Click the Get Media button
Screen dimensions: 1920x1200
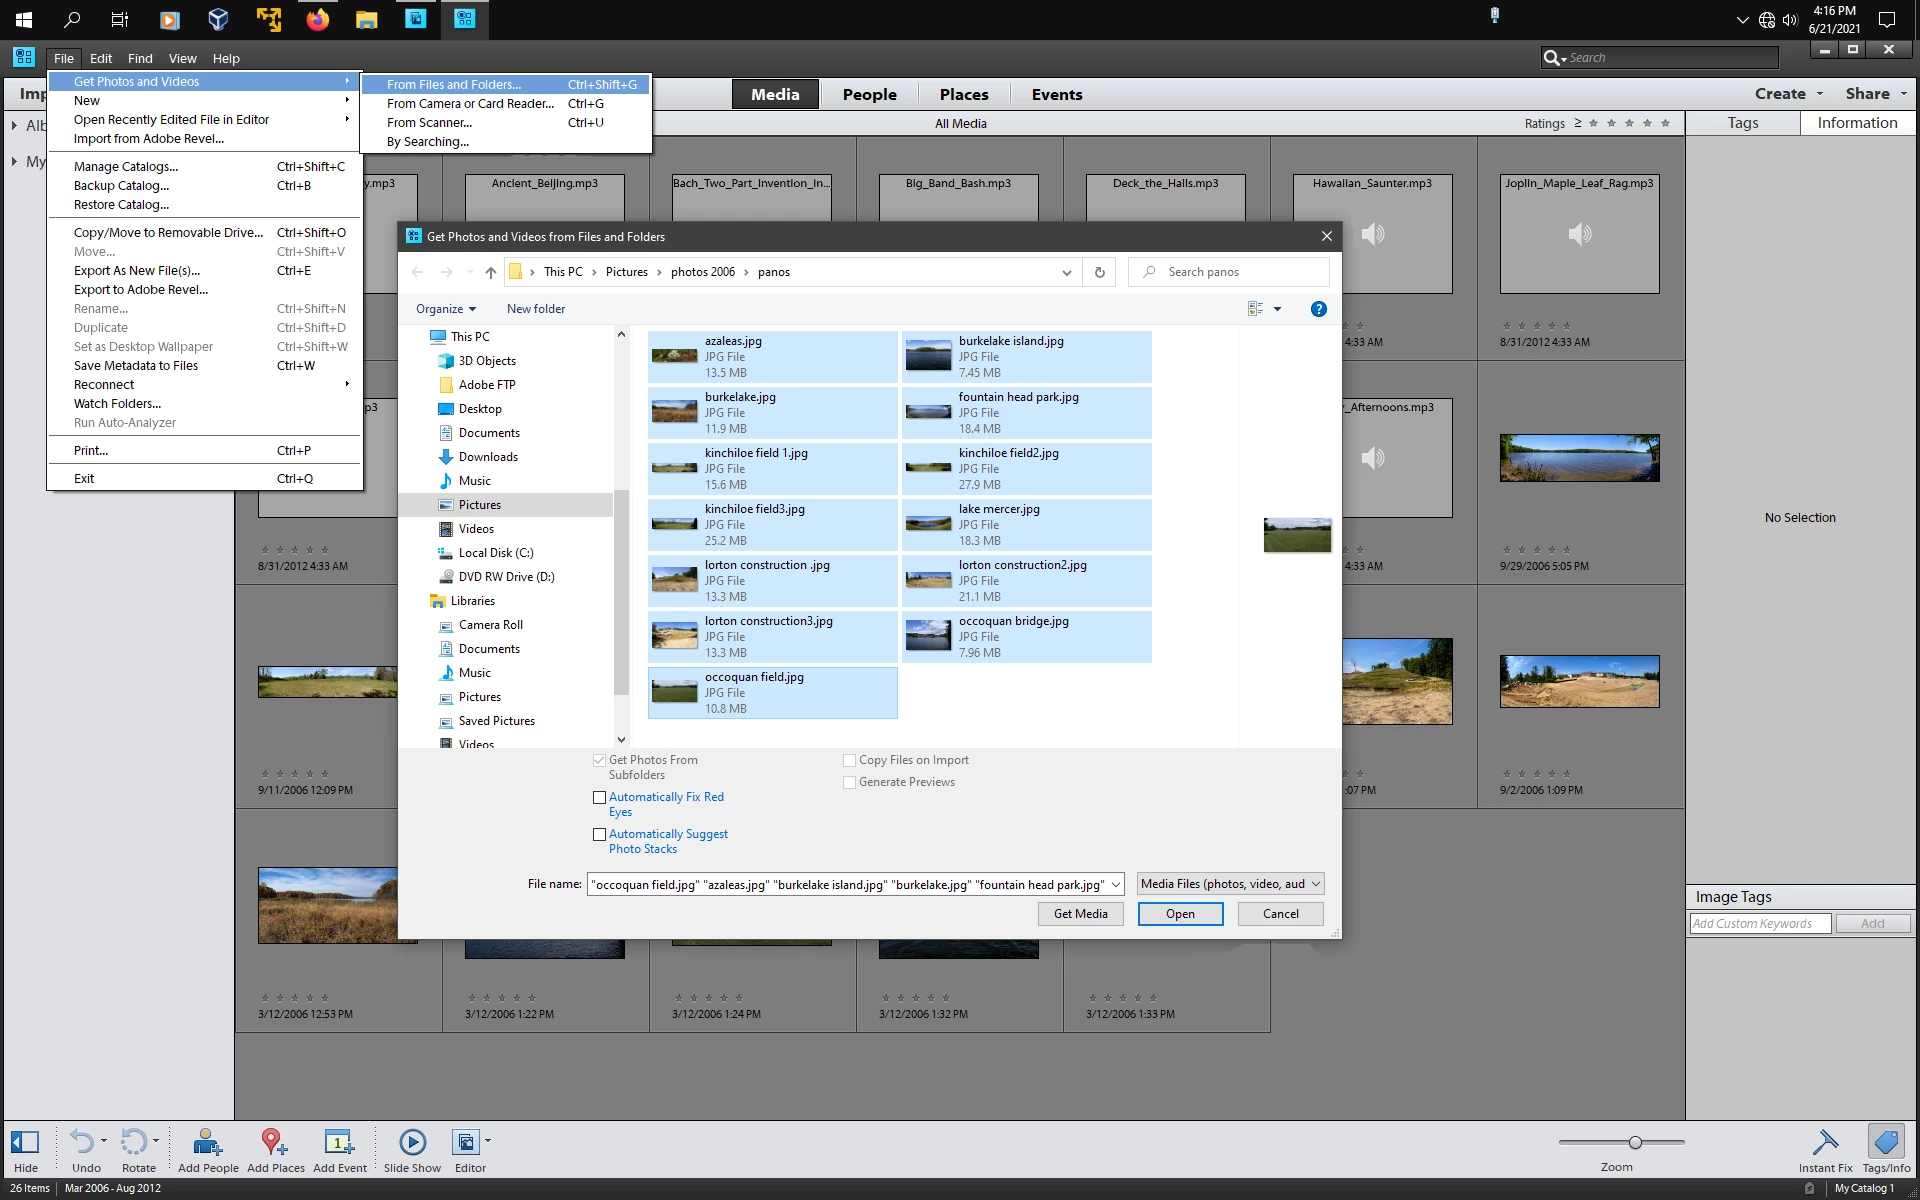point(1080,914)
